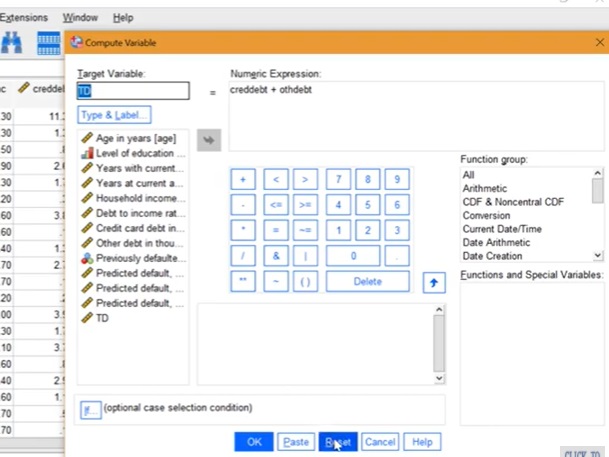Click the arrow button to move variable into expression

pos(209,140)
